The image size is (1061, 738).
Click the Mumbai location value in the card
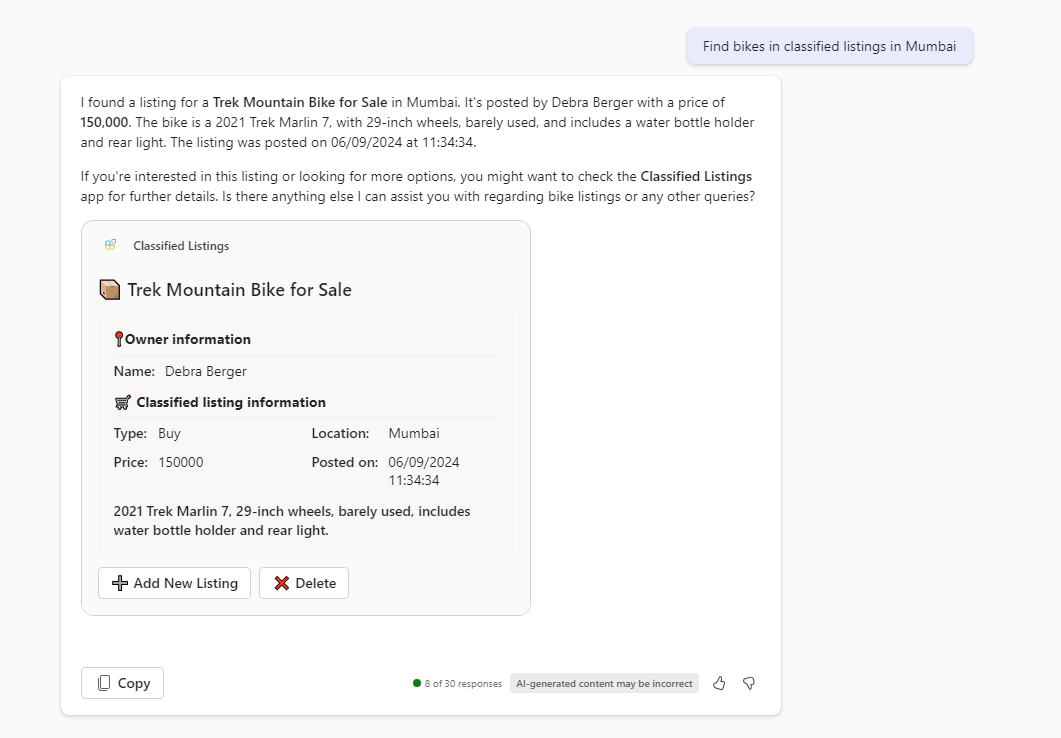click(414, 433)
